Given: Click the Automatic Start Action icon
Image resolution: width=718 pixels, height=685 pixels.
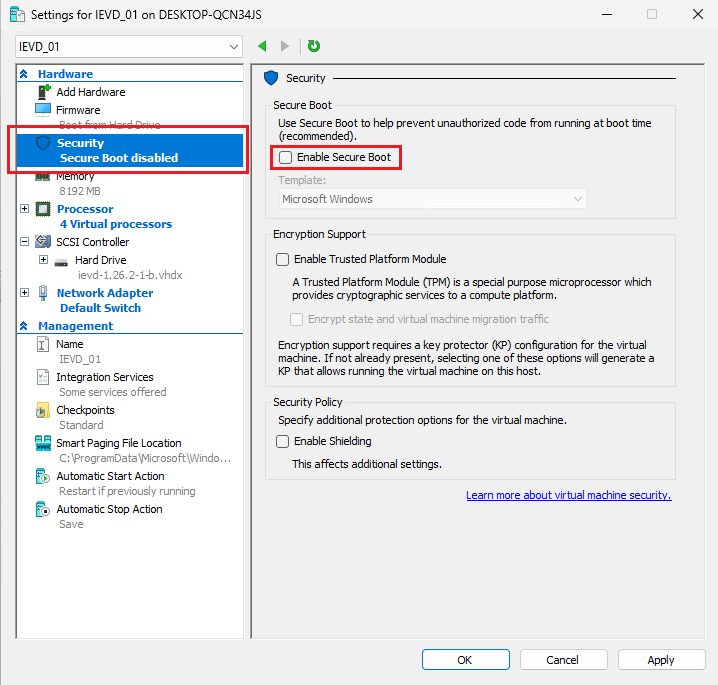Looking at the screenshot, I should point(43,476).
